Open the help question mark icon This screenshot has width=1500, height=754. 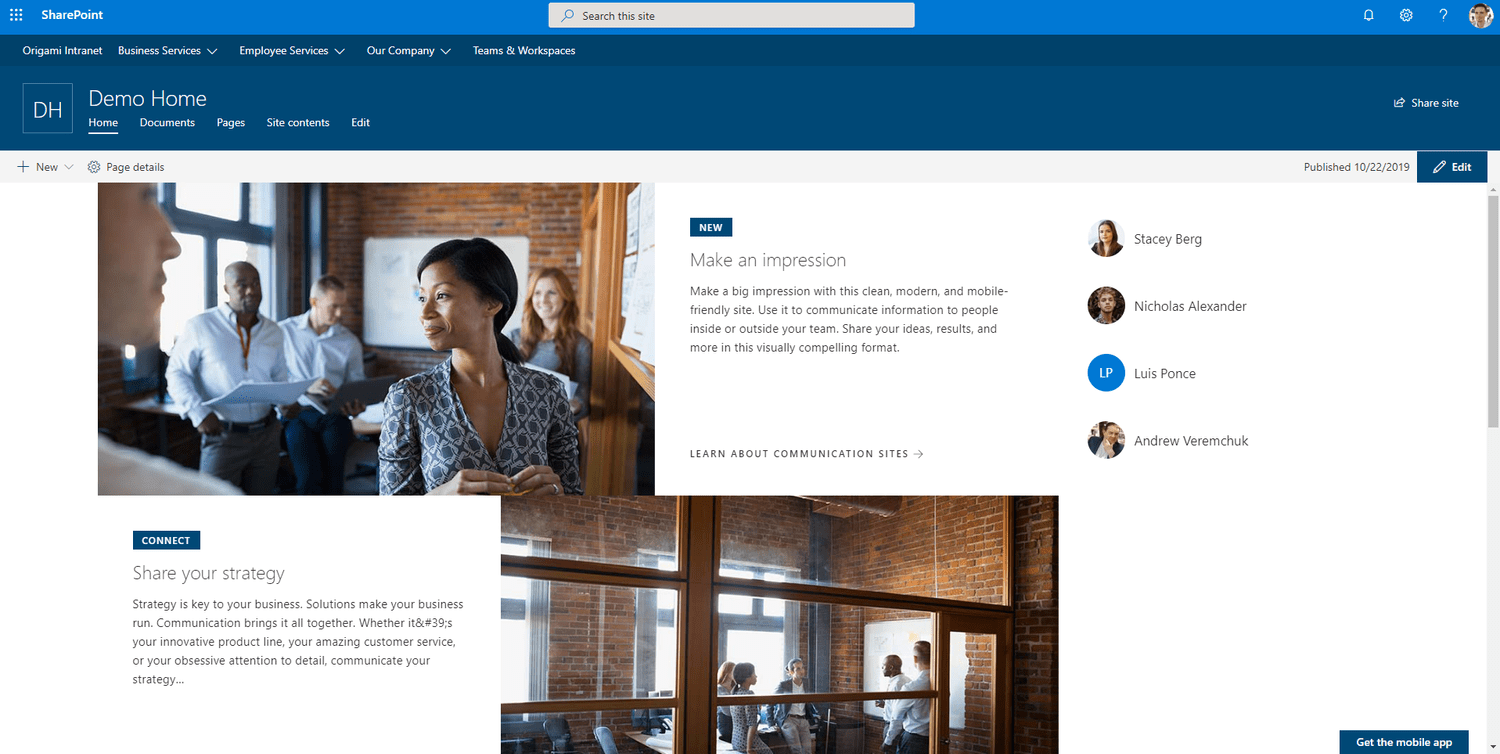(x=1443, y=15)
